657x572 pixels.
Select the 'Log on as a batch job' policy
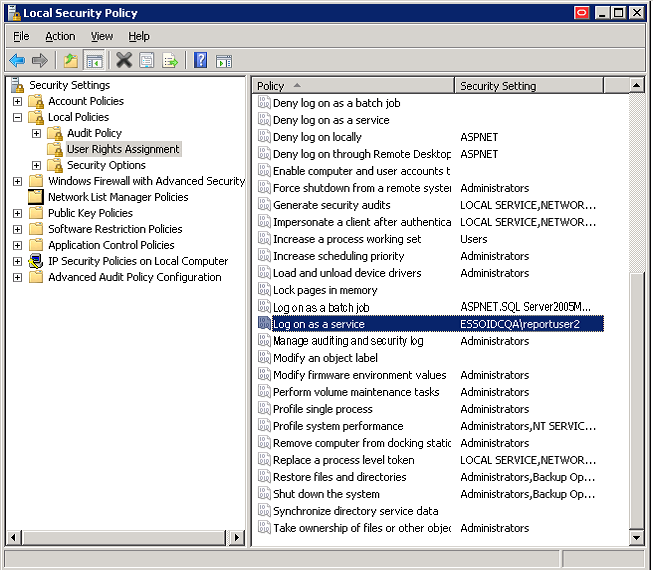point(321,308)
